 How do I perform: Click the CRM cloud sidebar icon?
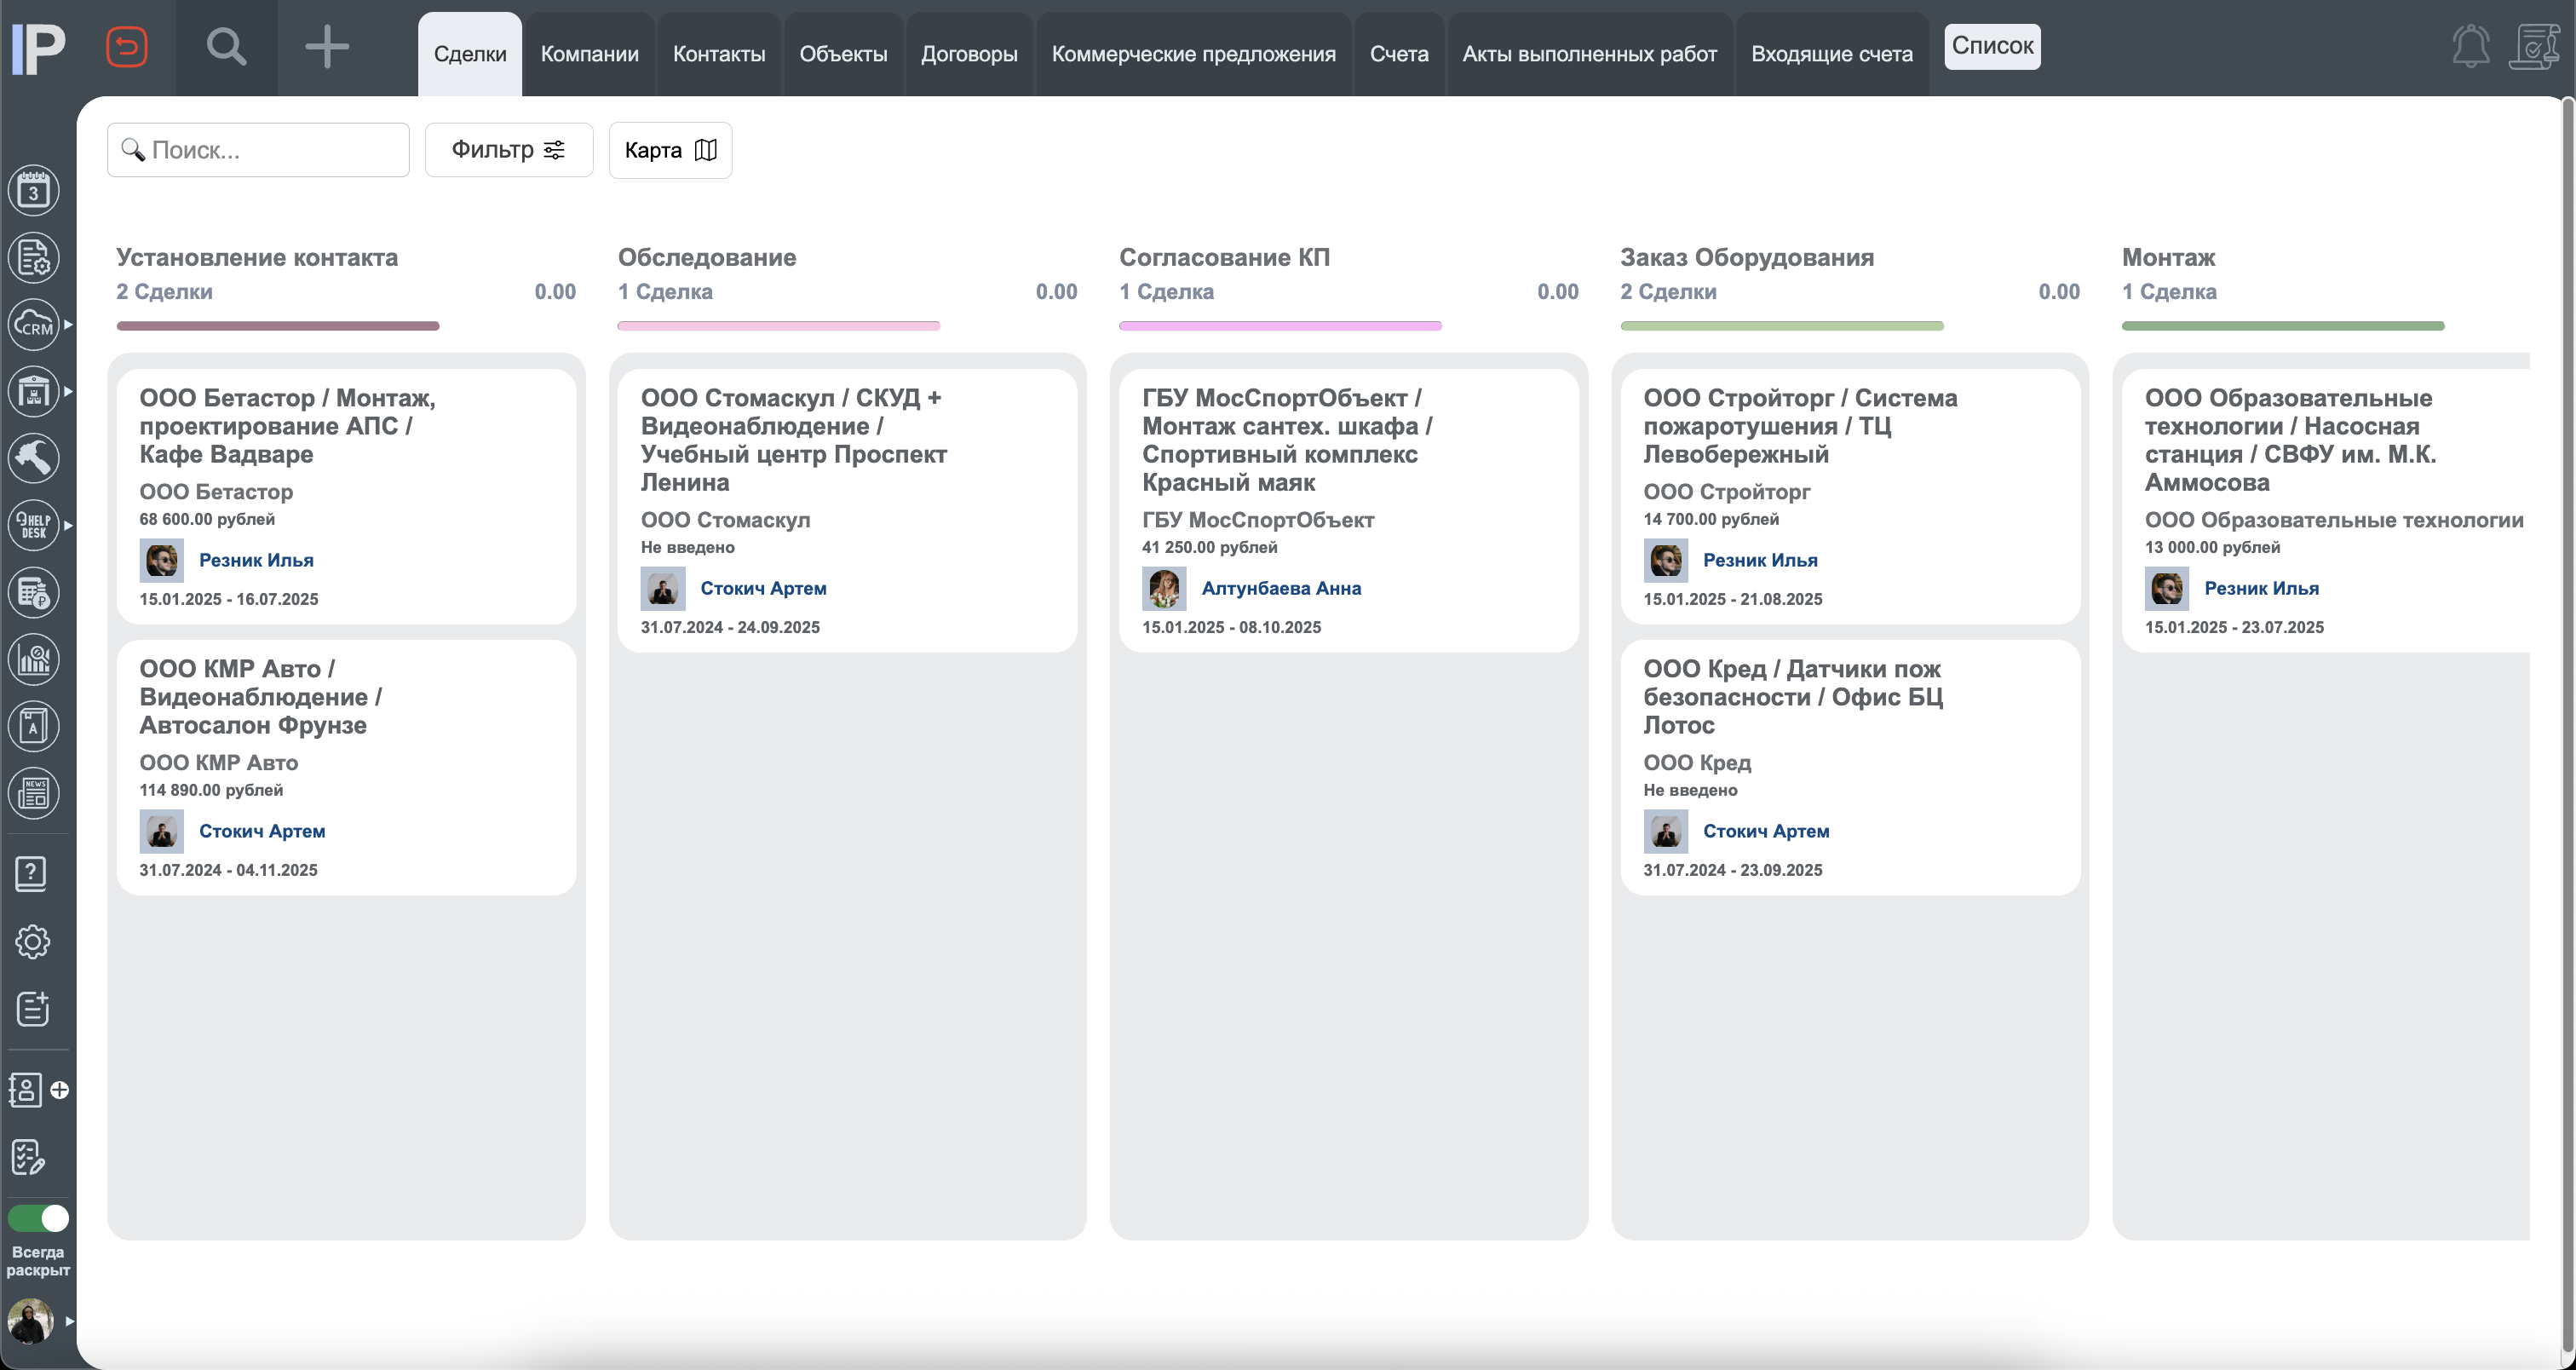34,324
